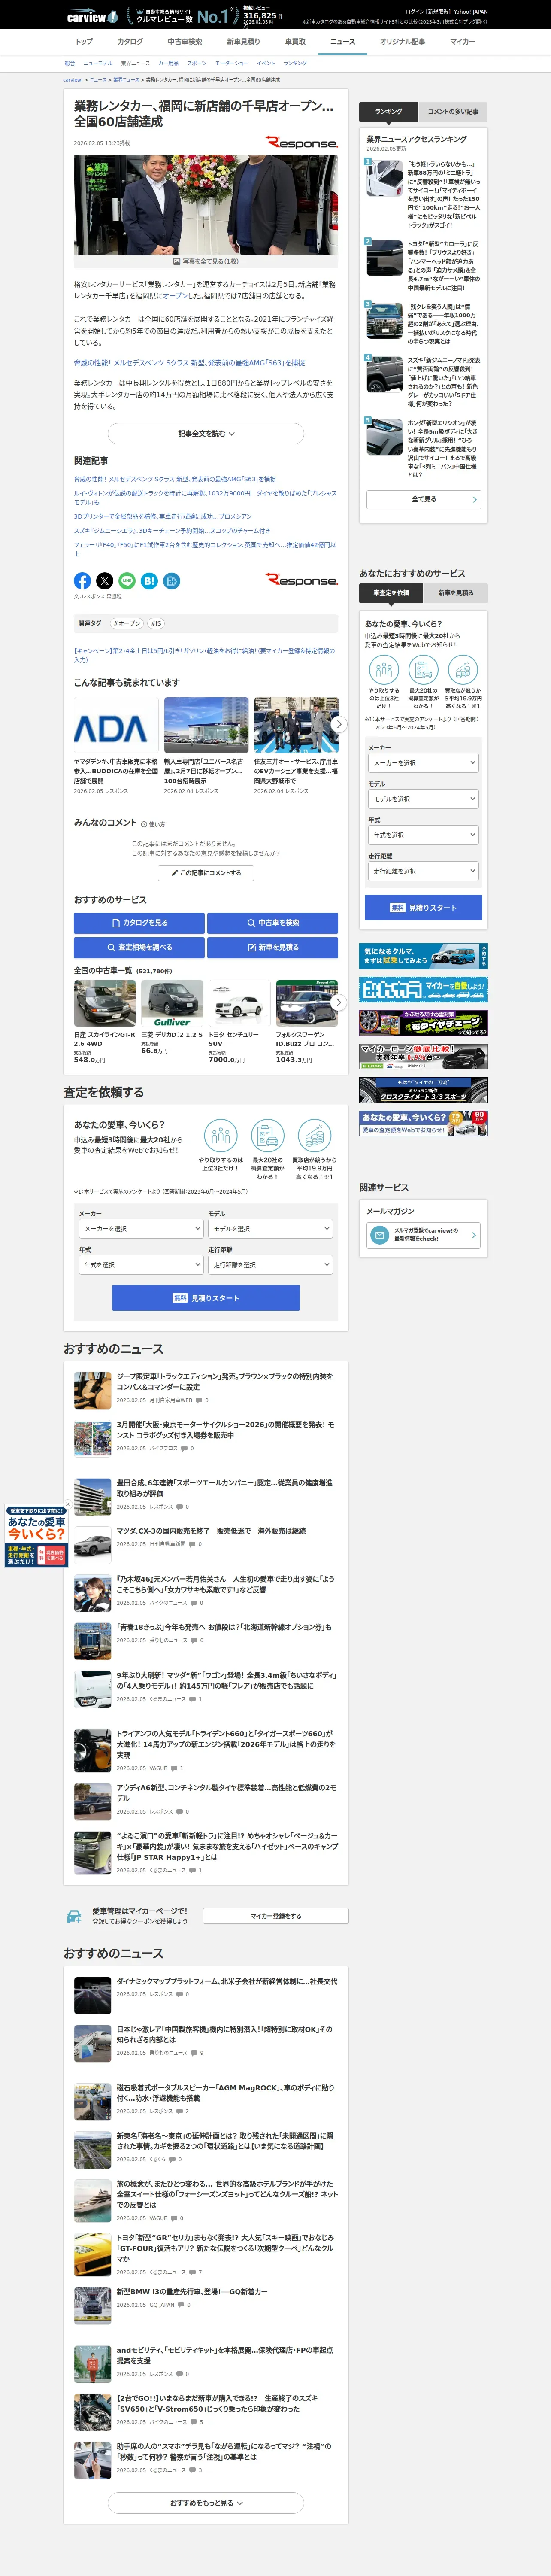551x2576 pixels.
Task: Click この記事にコメントする button
Action: point(206,873)
